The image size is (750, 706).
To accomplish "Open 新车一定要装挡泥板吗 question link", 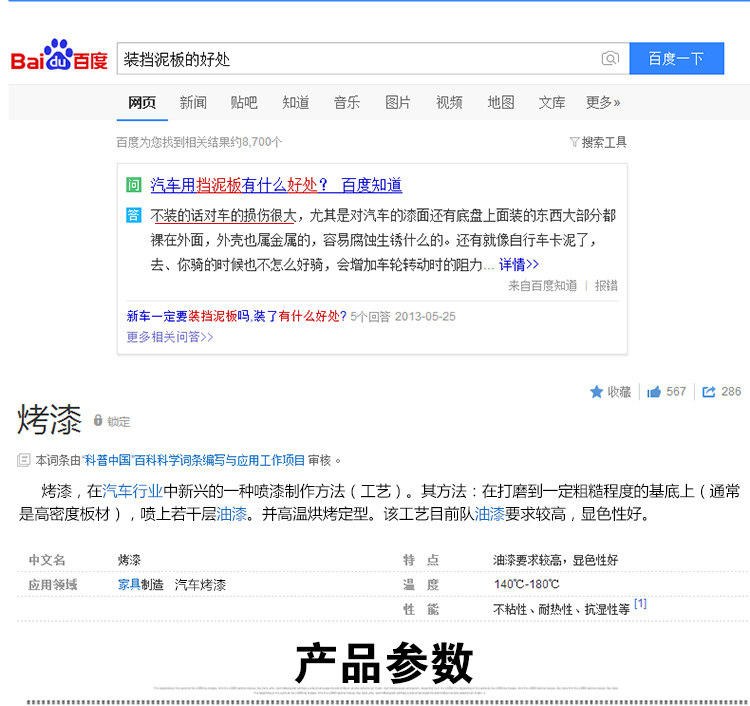I will coord(236,316).
